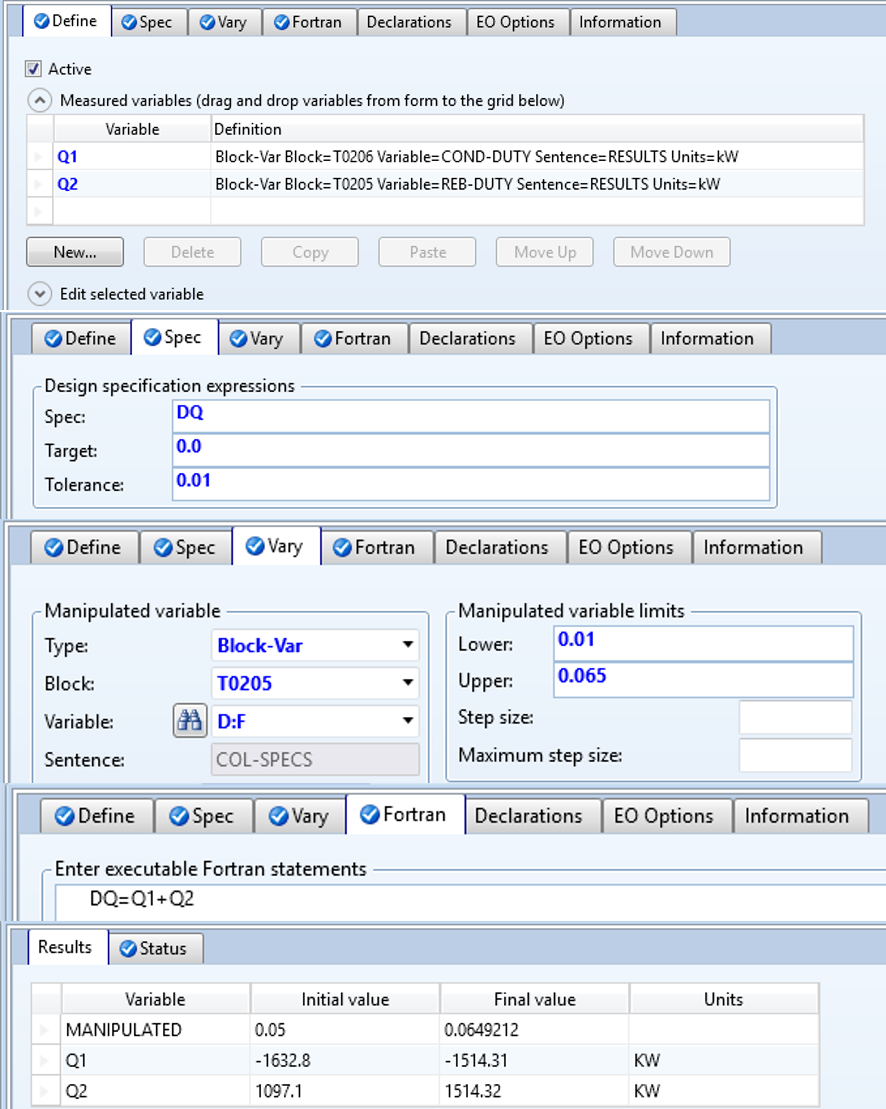Click the Sentence field COL-SPECS

(x=315, y=760)
